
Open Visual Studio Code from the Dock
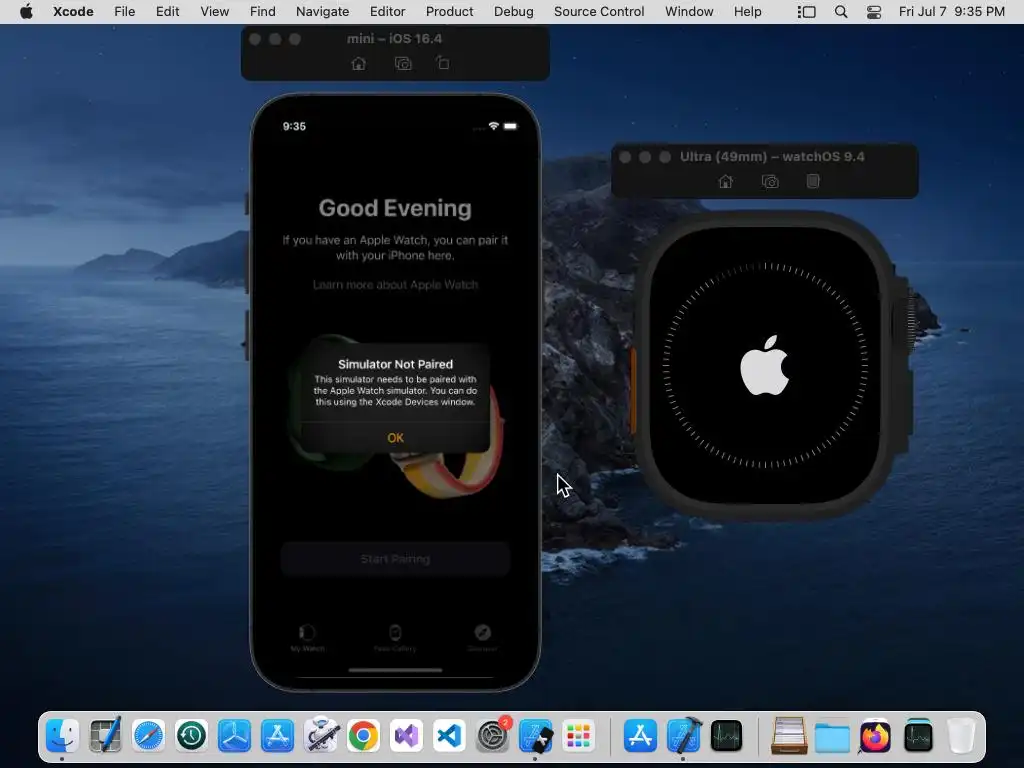(449, 736)
